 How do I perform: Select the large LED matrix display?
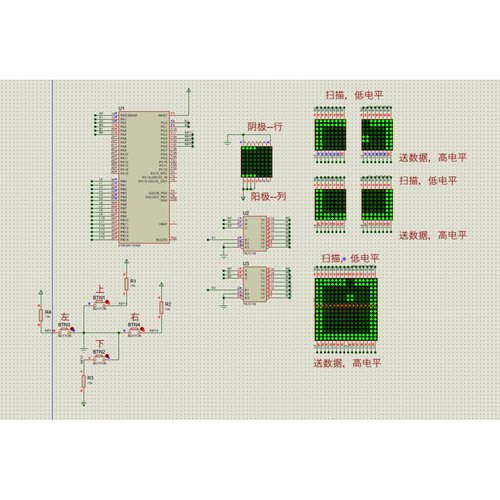(346, 309)
